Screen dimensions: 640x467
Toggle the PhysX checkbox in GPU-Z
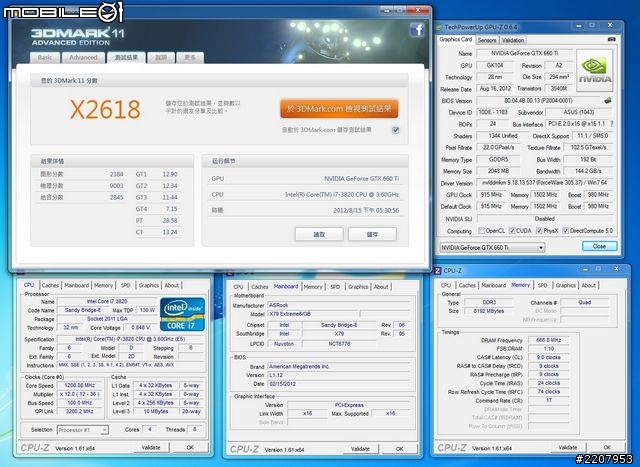(539, 231)
